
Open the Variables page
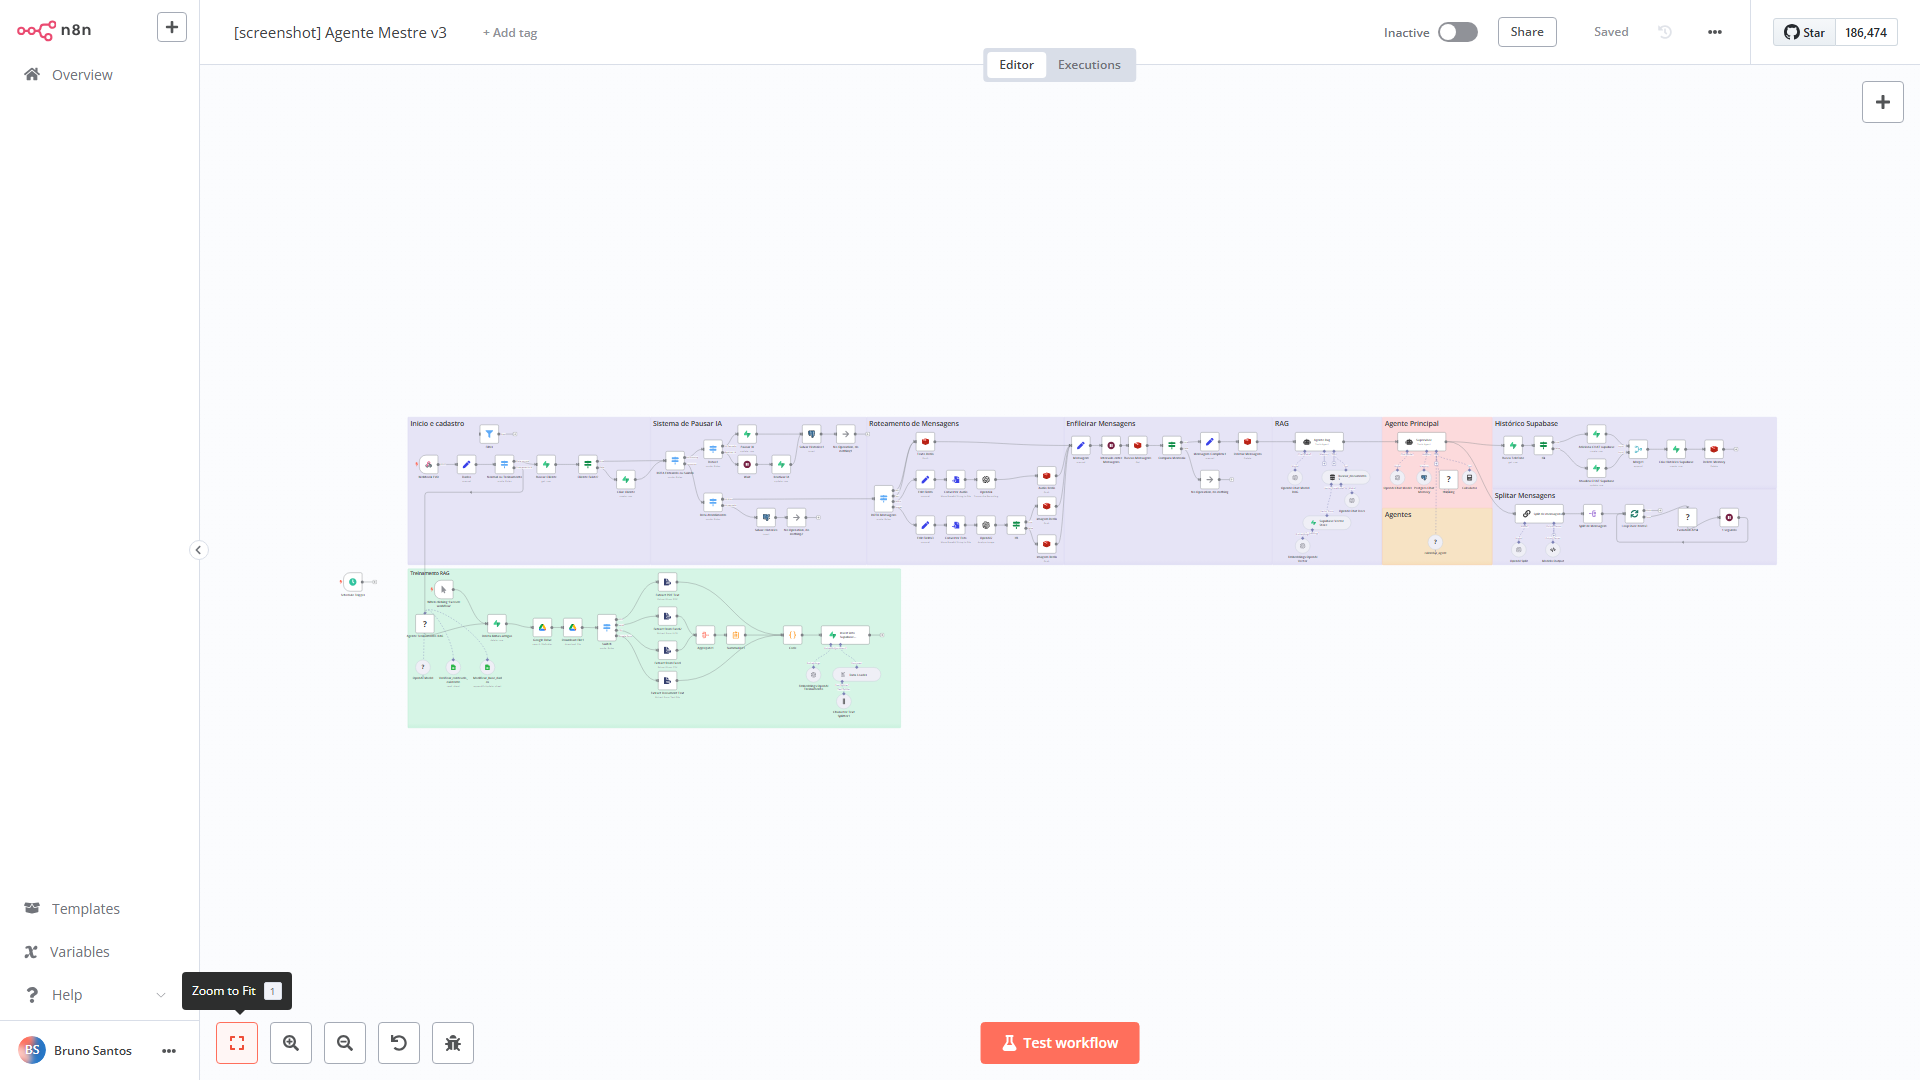pyautogui.click(x=80, y=952)
